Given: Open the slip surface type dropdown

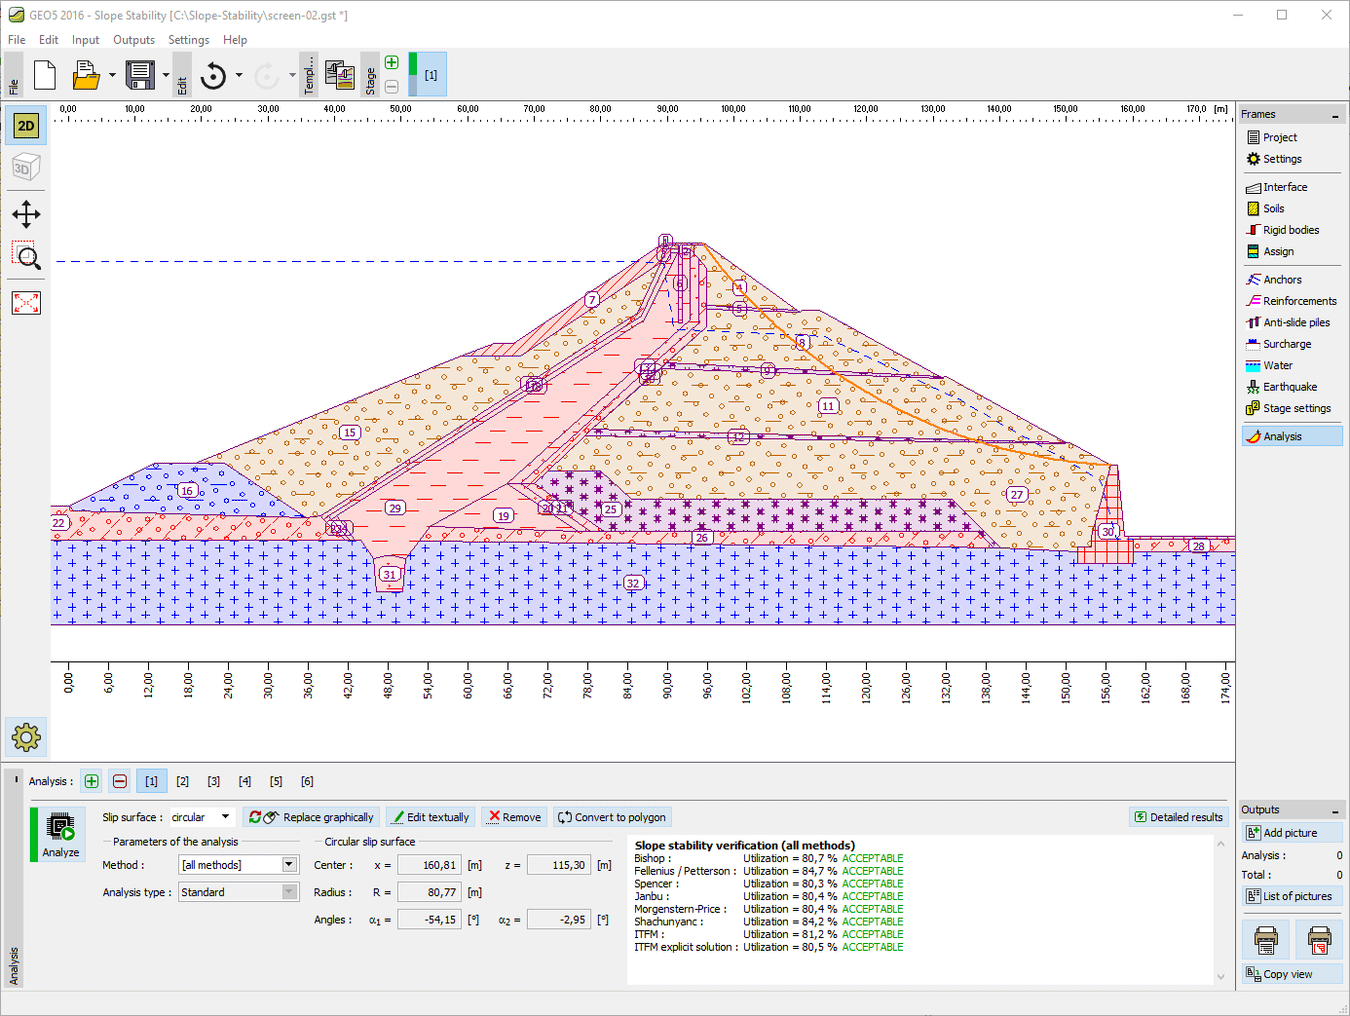Looking at the screenshot, I should click(x=226, y=816).
